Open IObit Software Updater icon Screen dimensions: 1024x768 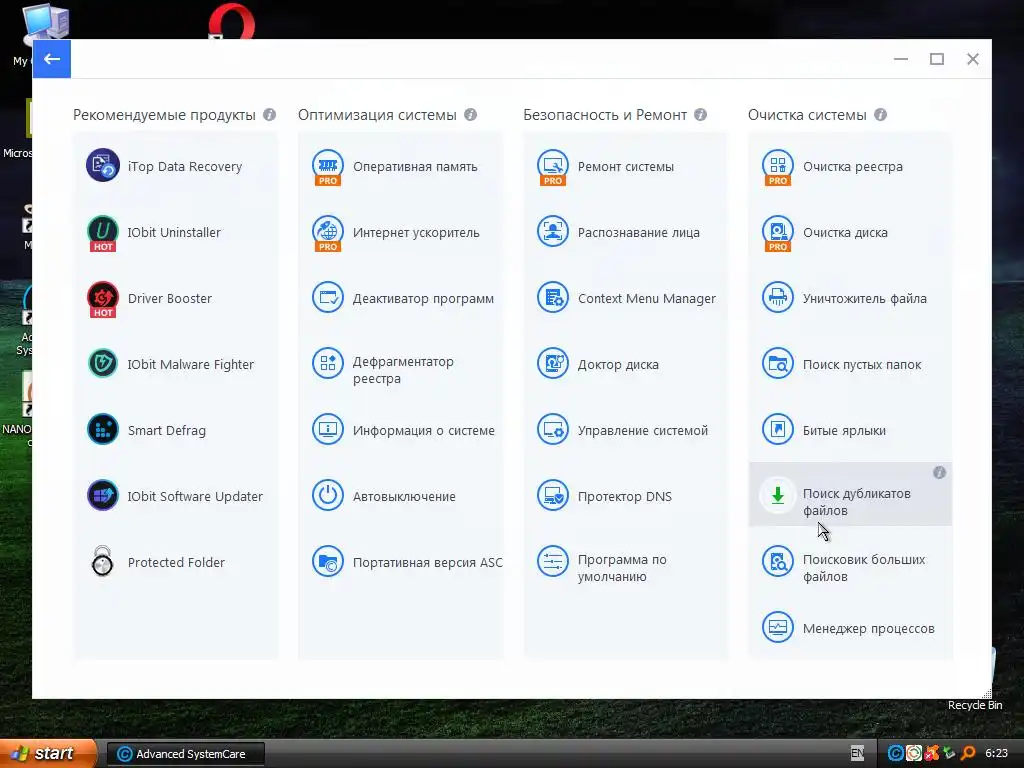103,496
